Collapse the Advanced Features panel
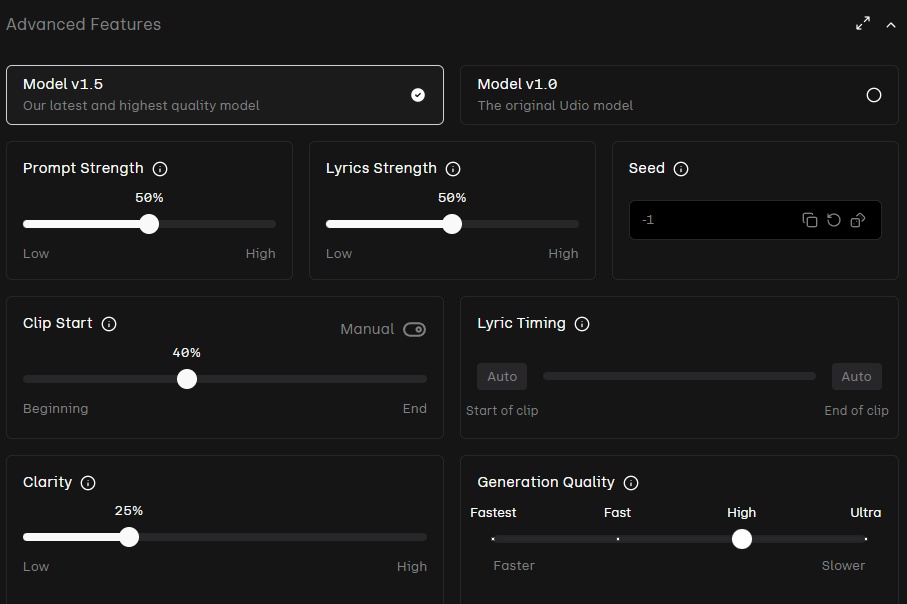Image resolution: width=907 pixels, height=604 pixels. click(891, 25)
